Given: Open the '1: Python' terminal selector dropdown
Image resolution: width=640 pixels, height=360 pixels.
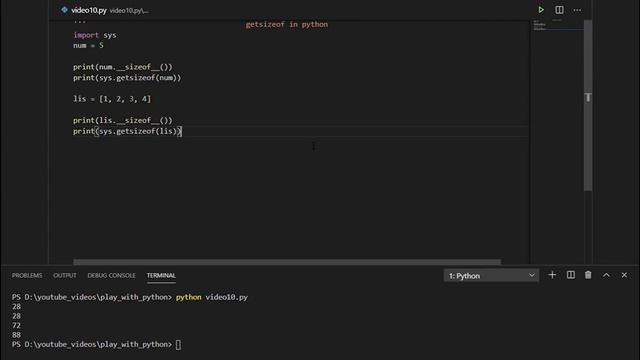Looking at the screenshot, I should [x=491, y=276].
